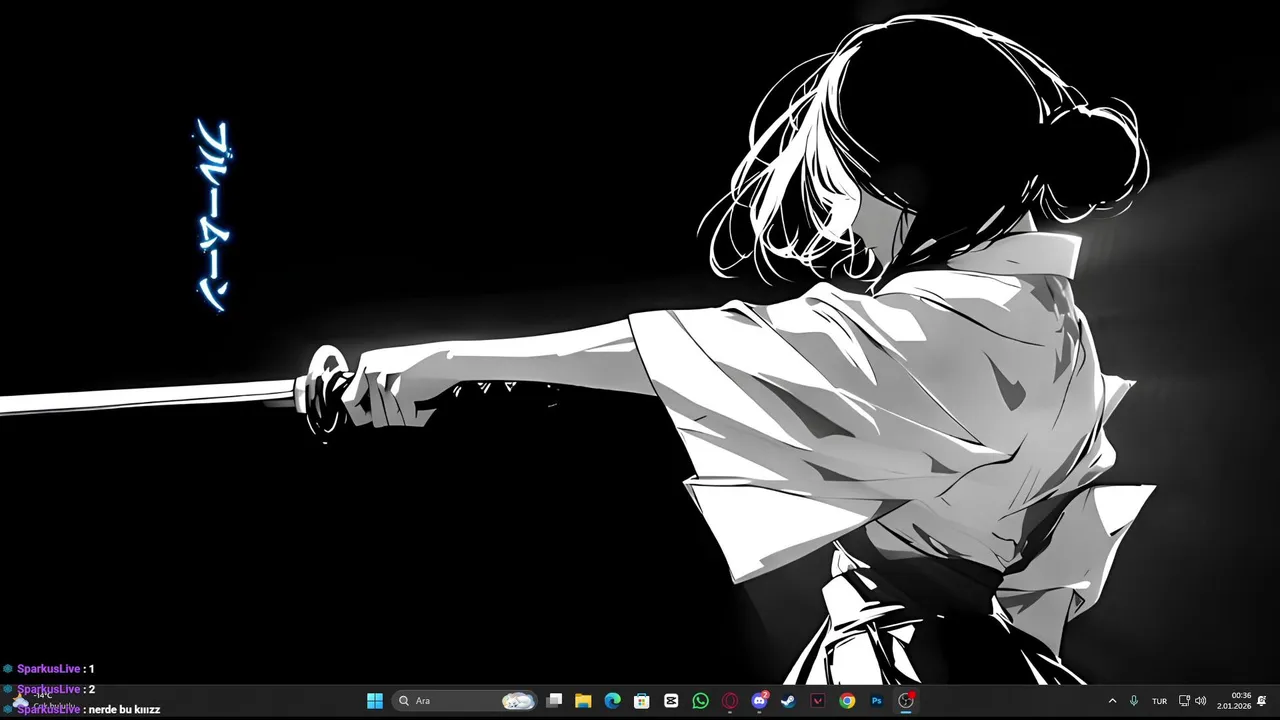Open the clock showing 00:36
Screen dimensions: 1280x720
click(x=1234, y=701)
